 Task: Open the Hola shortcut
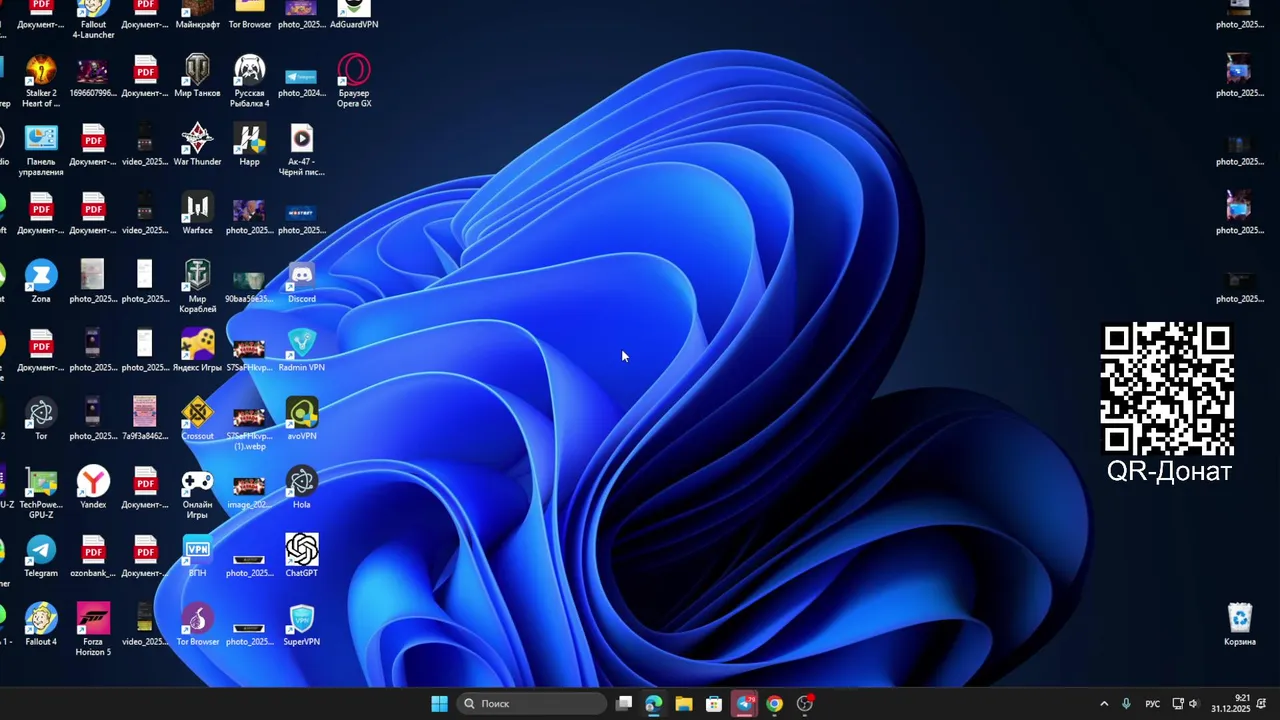click(x=301, y=487)
